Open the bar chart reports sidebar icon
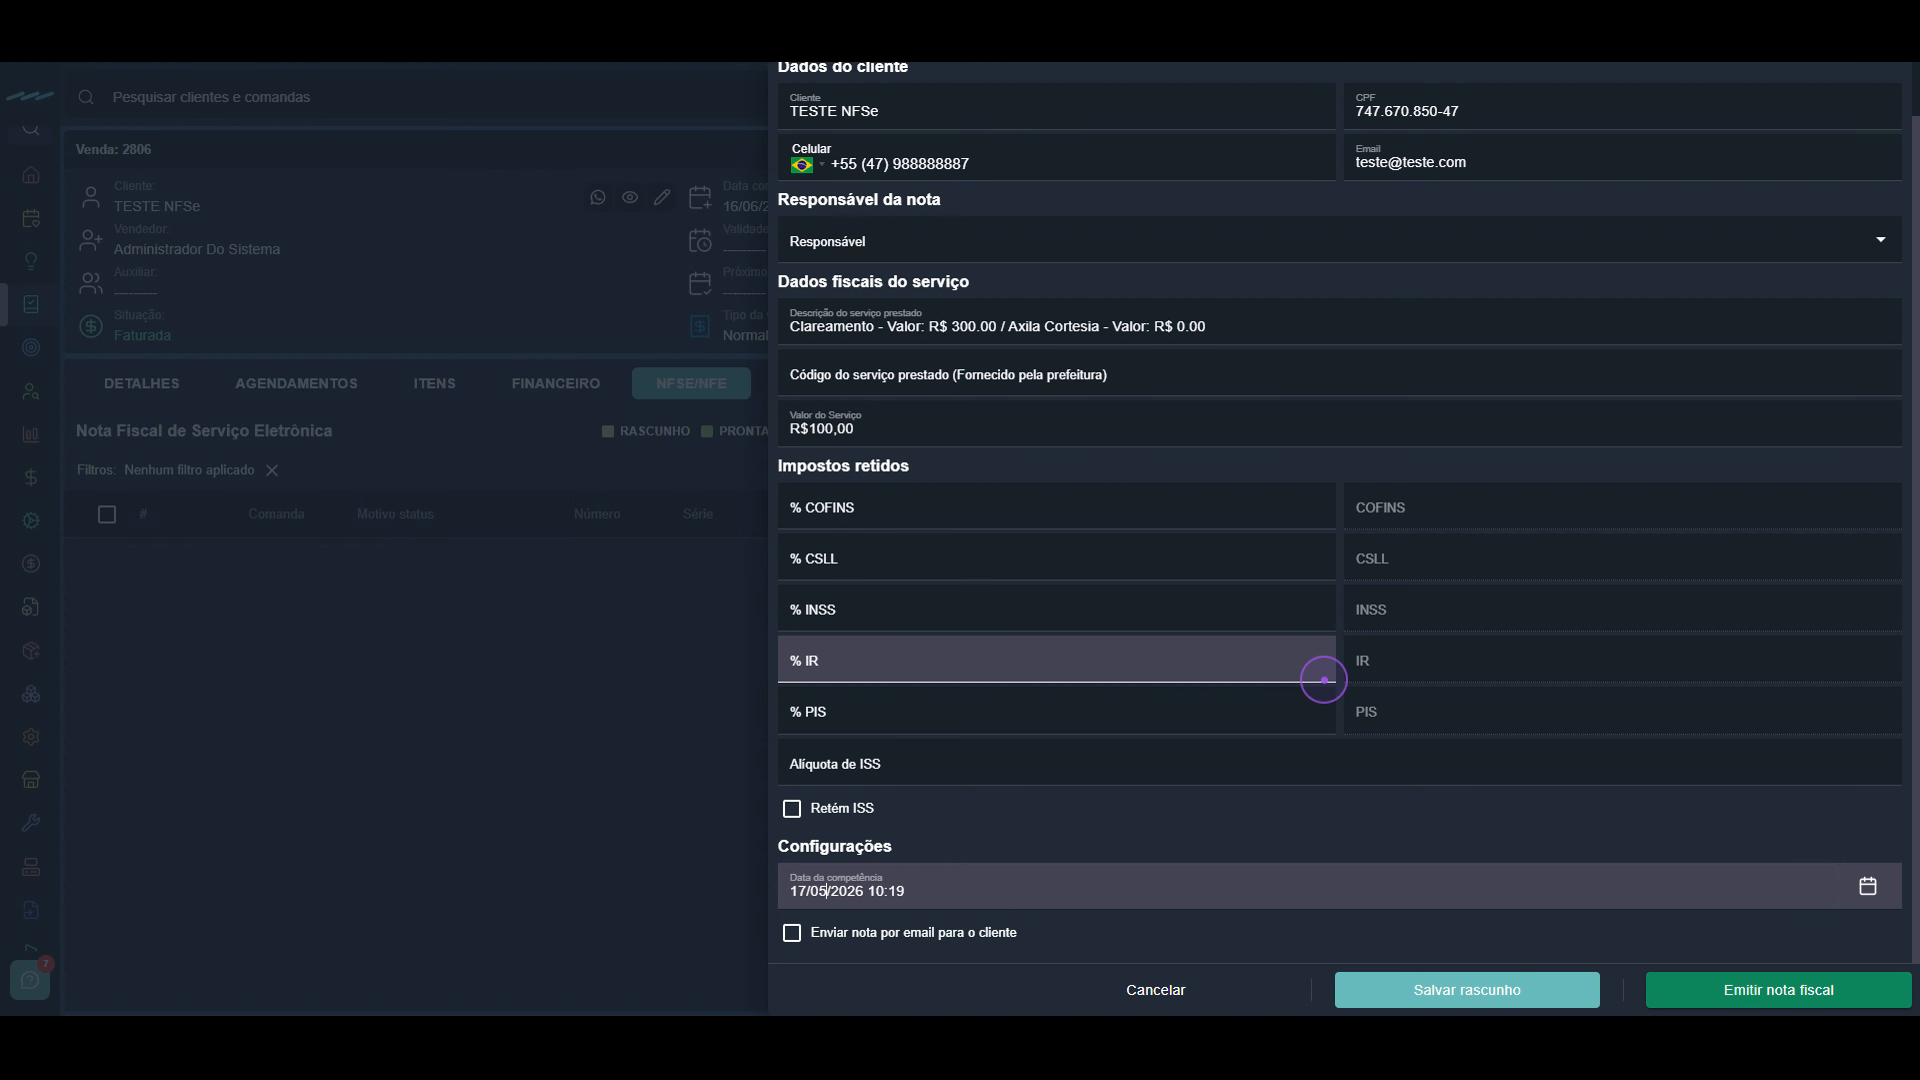 pyautogui.click(x=31, y=434)
